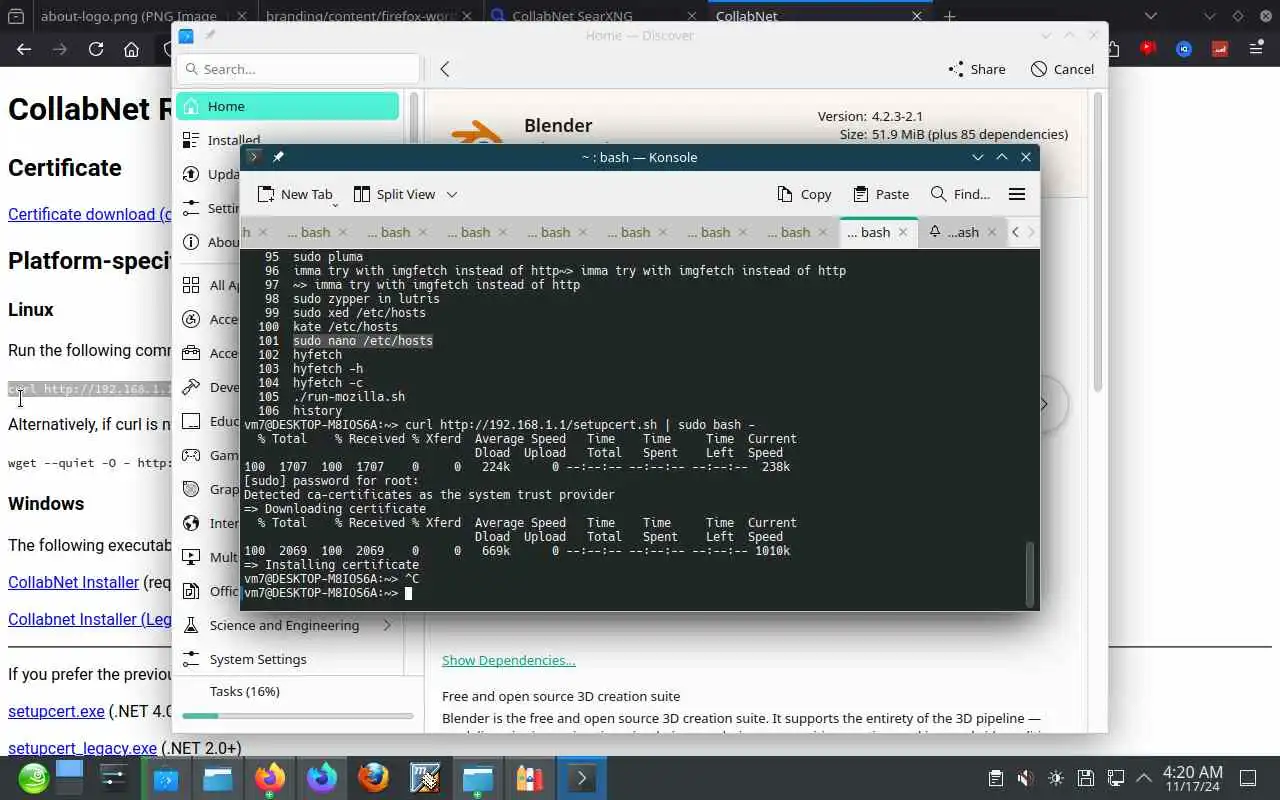Open CollabNet Installer link in Firefox
Image resolution: width=1280 pixels, height=800 pixels.
tap(73, 582)
